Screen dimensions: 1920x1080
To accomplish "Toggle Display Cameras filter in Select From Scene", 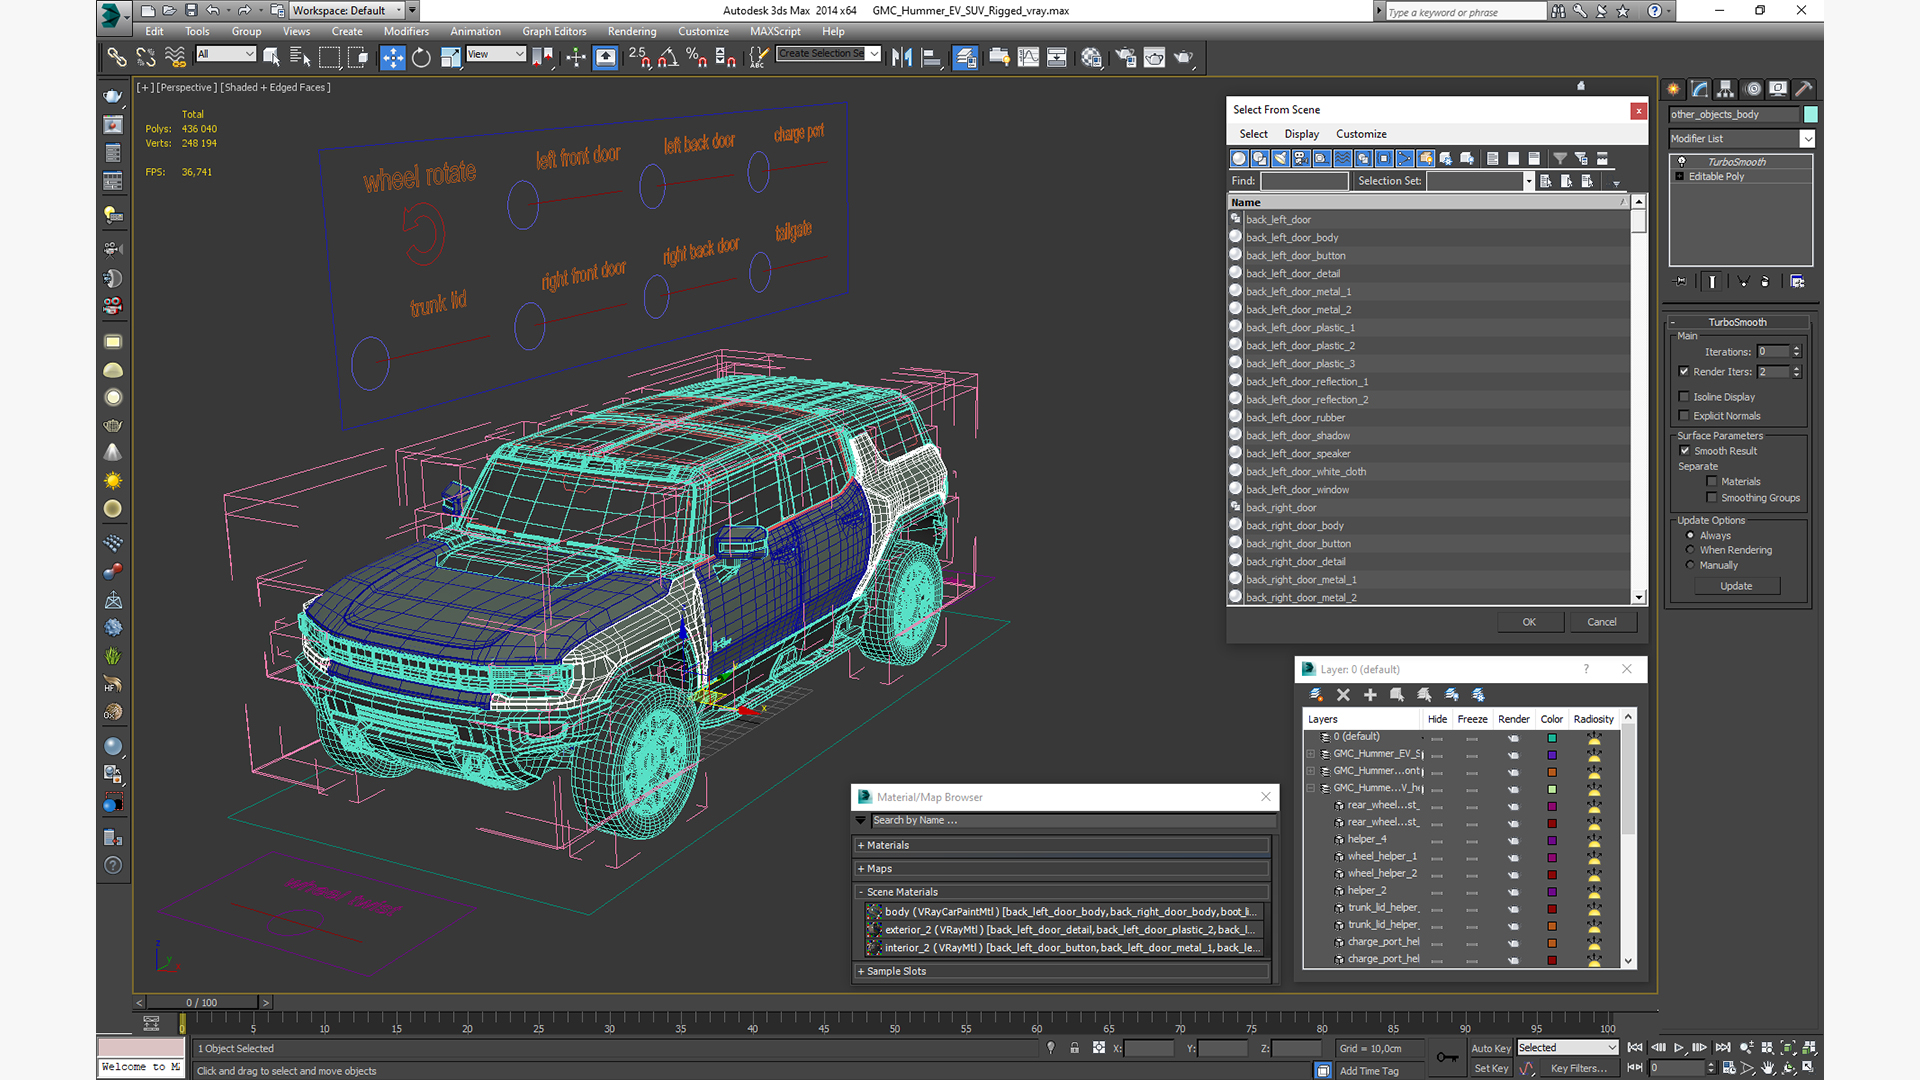I will [1301, 158].
